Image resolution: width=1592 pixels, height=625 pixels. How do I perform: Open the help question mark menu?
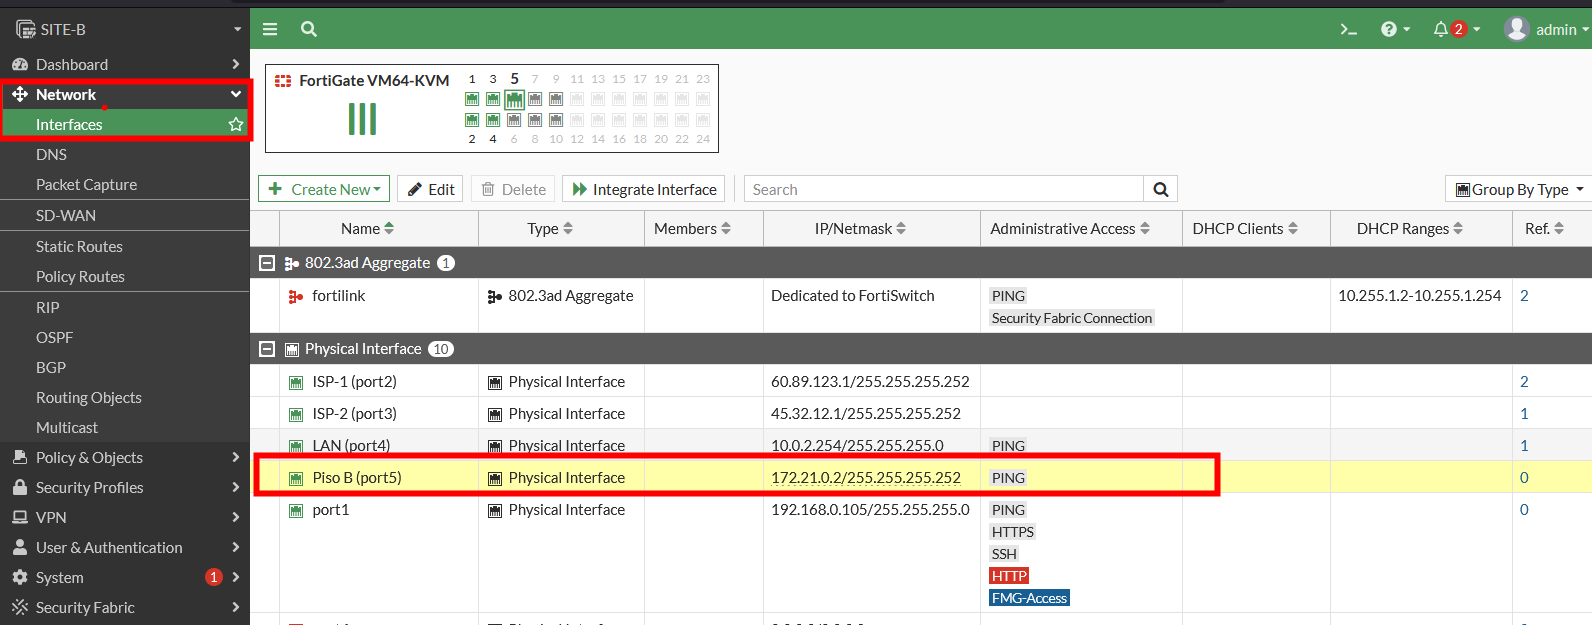[1394, 29]
